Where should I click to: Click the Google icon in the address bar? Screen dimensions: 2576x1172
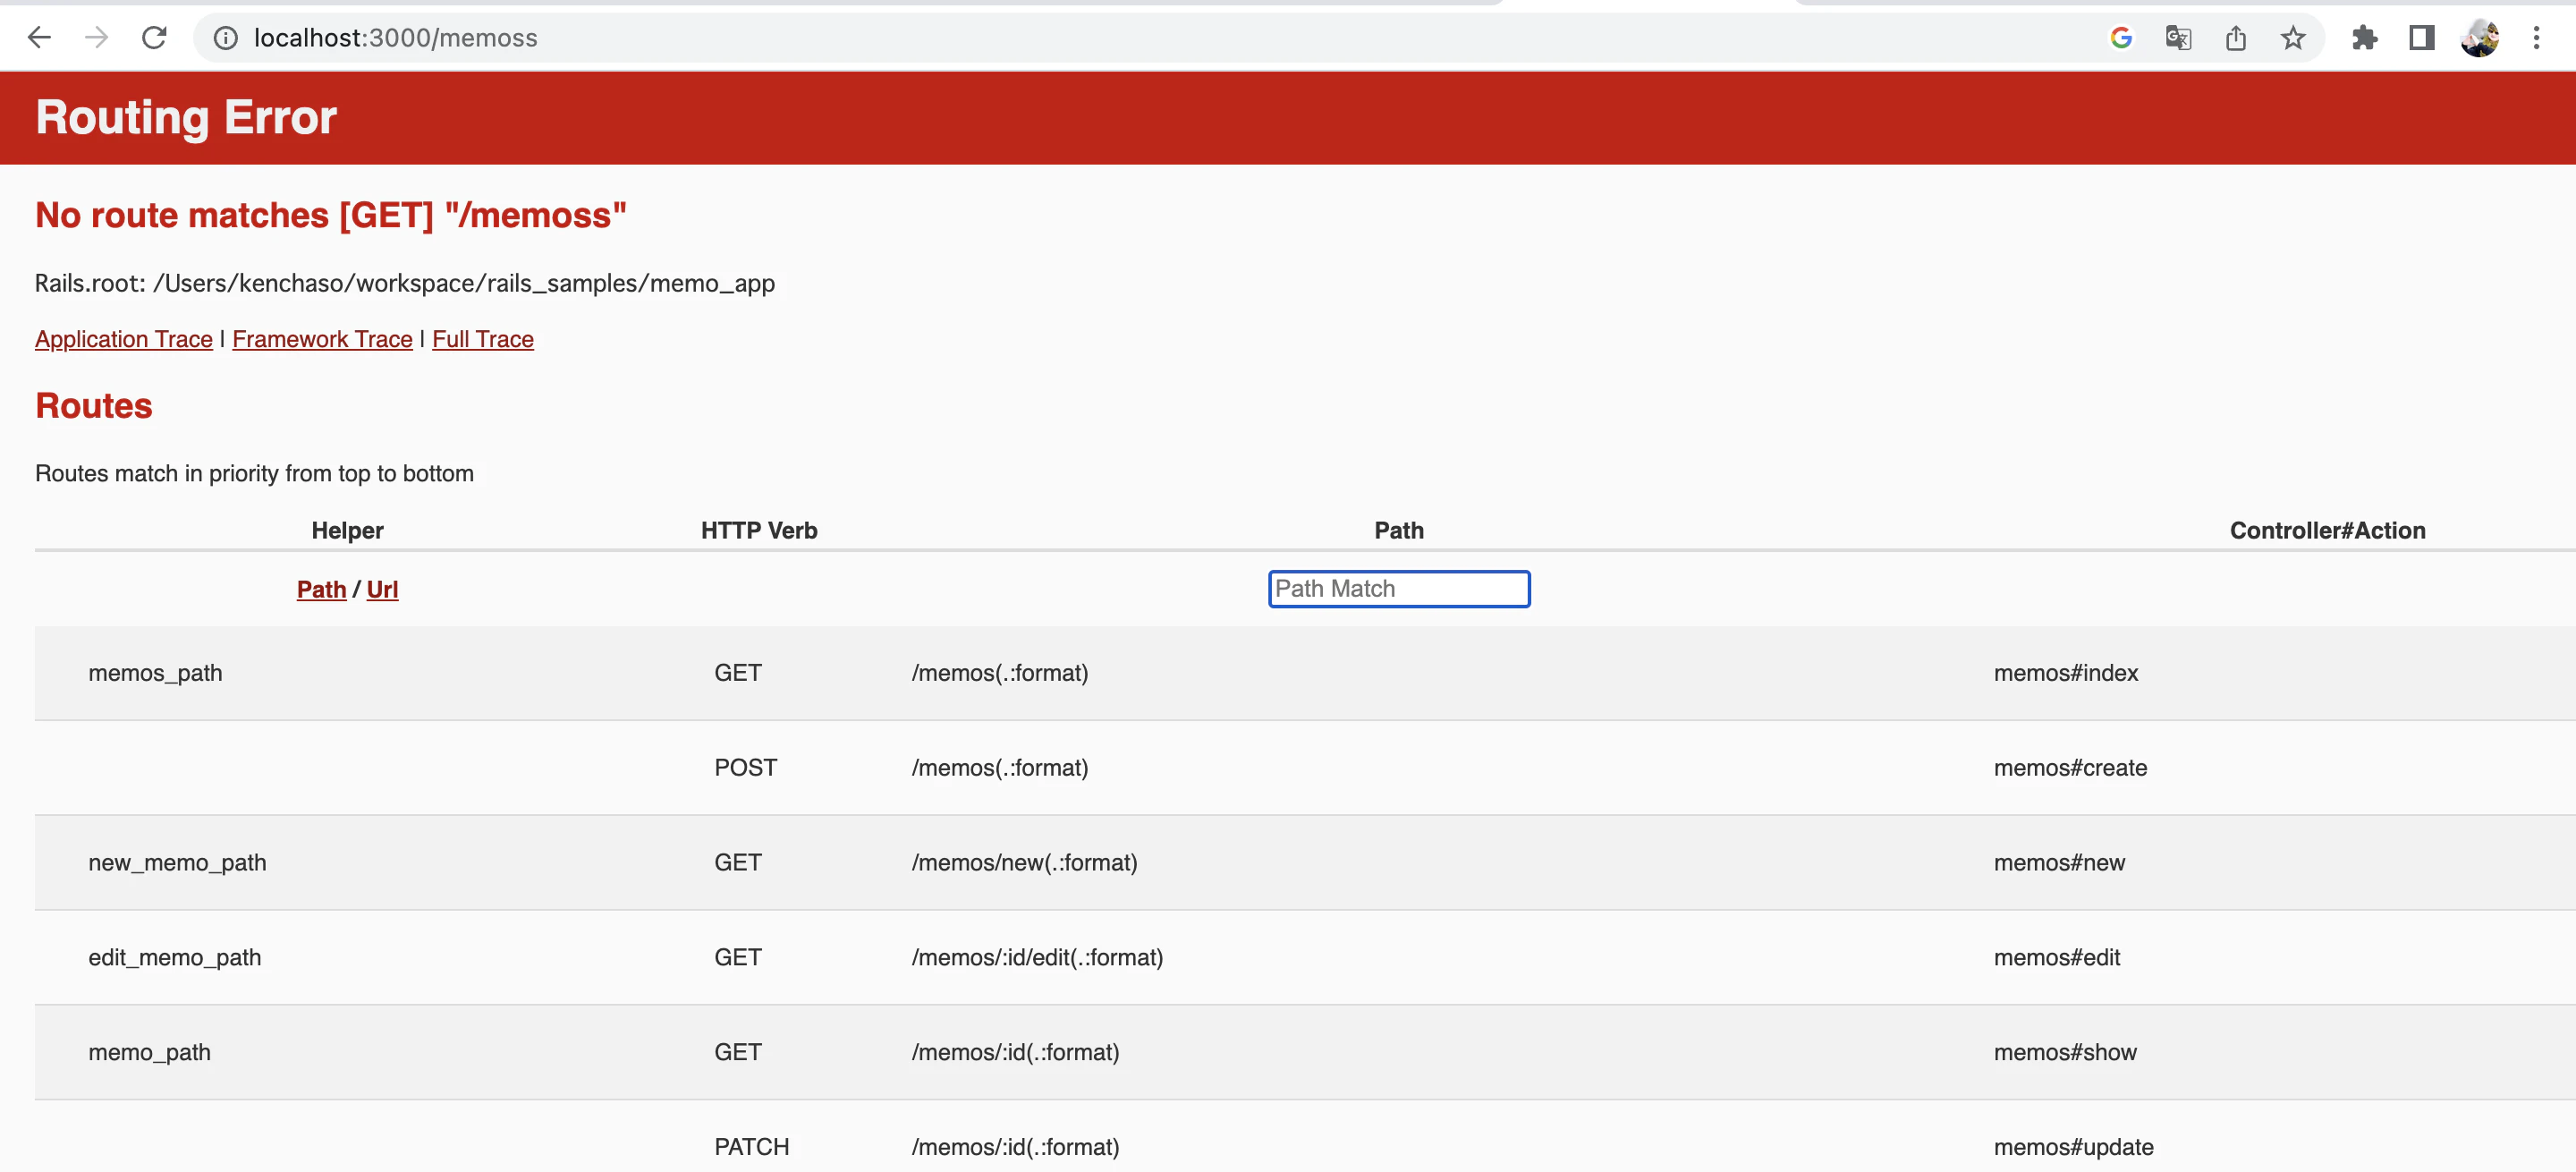2121,38
